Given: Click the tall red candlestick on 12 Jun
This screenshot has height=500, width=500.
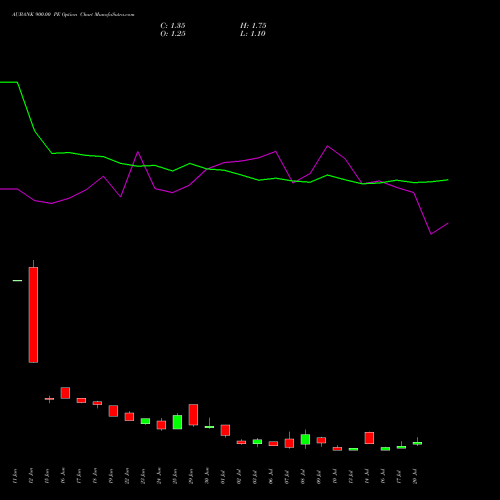Looking at the screenshot, I should coord(33,315).
